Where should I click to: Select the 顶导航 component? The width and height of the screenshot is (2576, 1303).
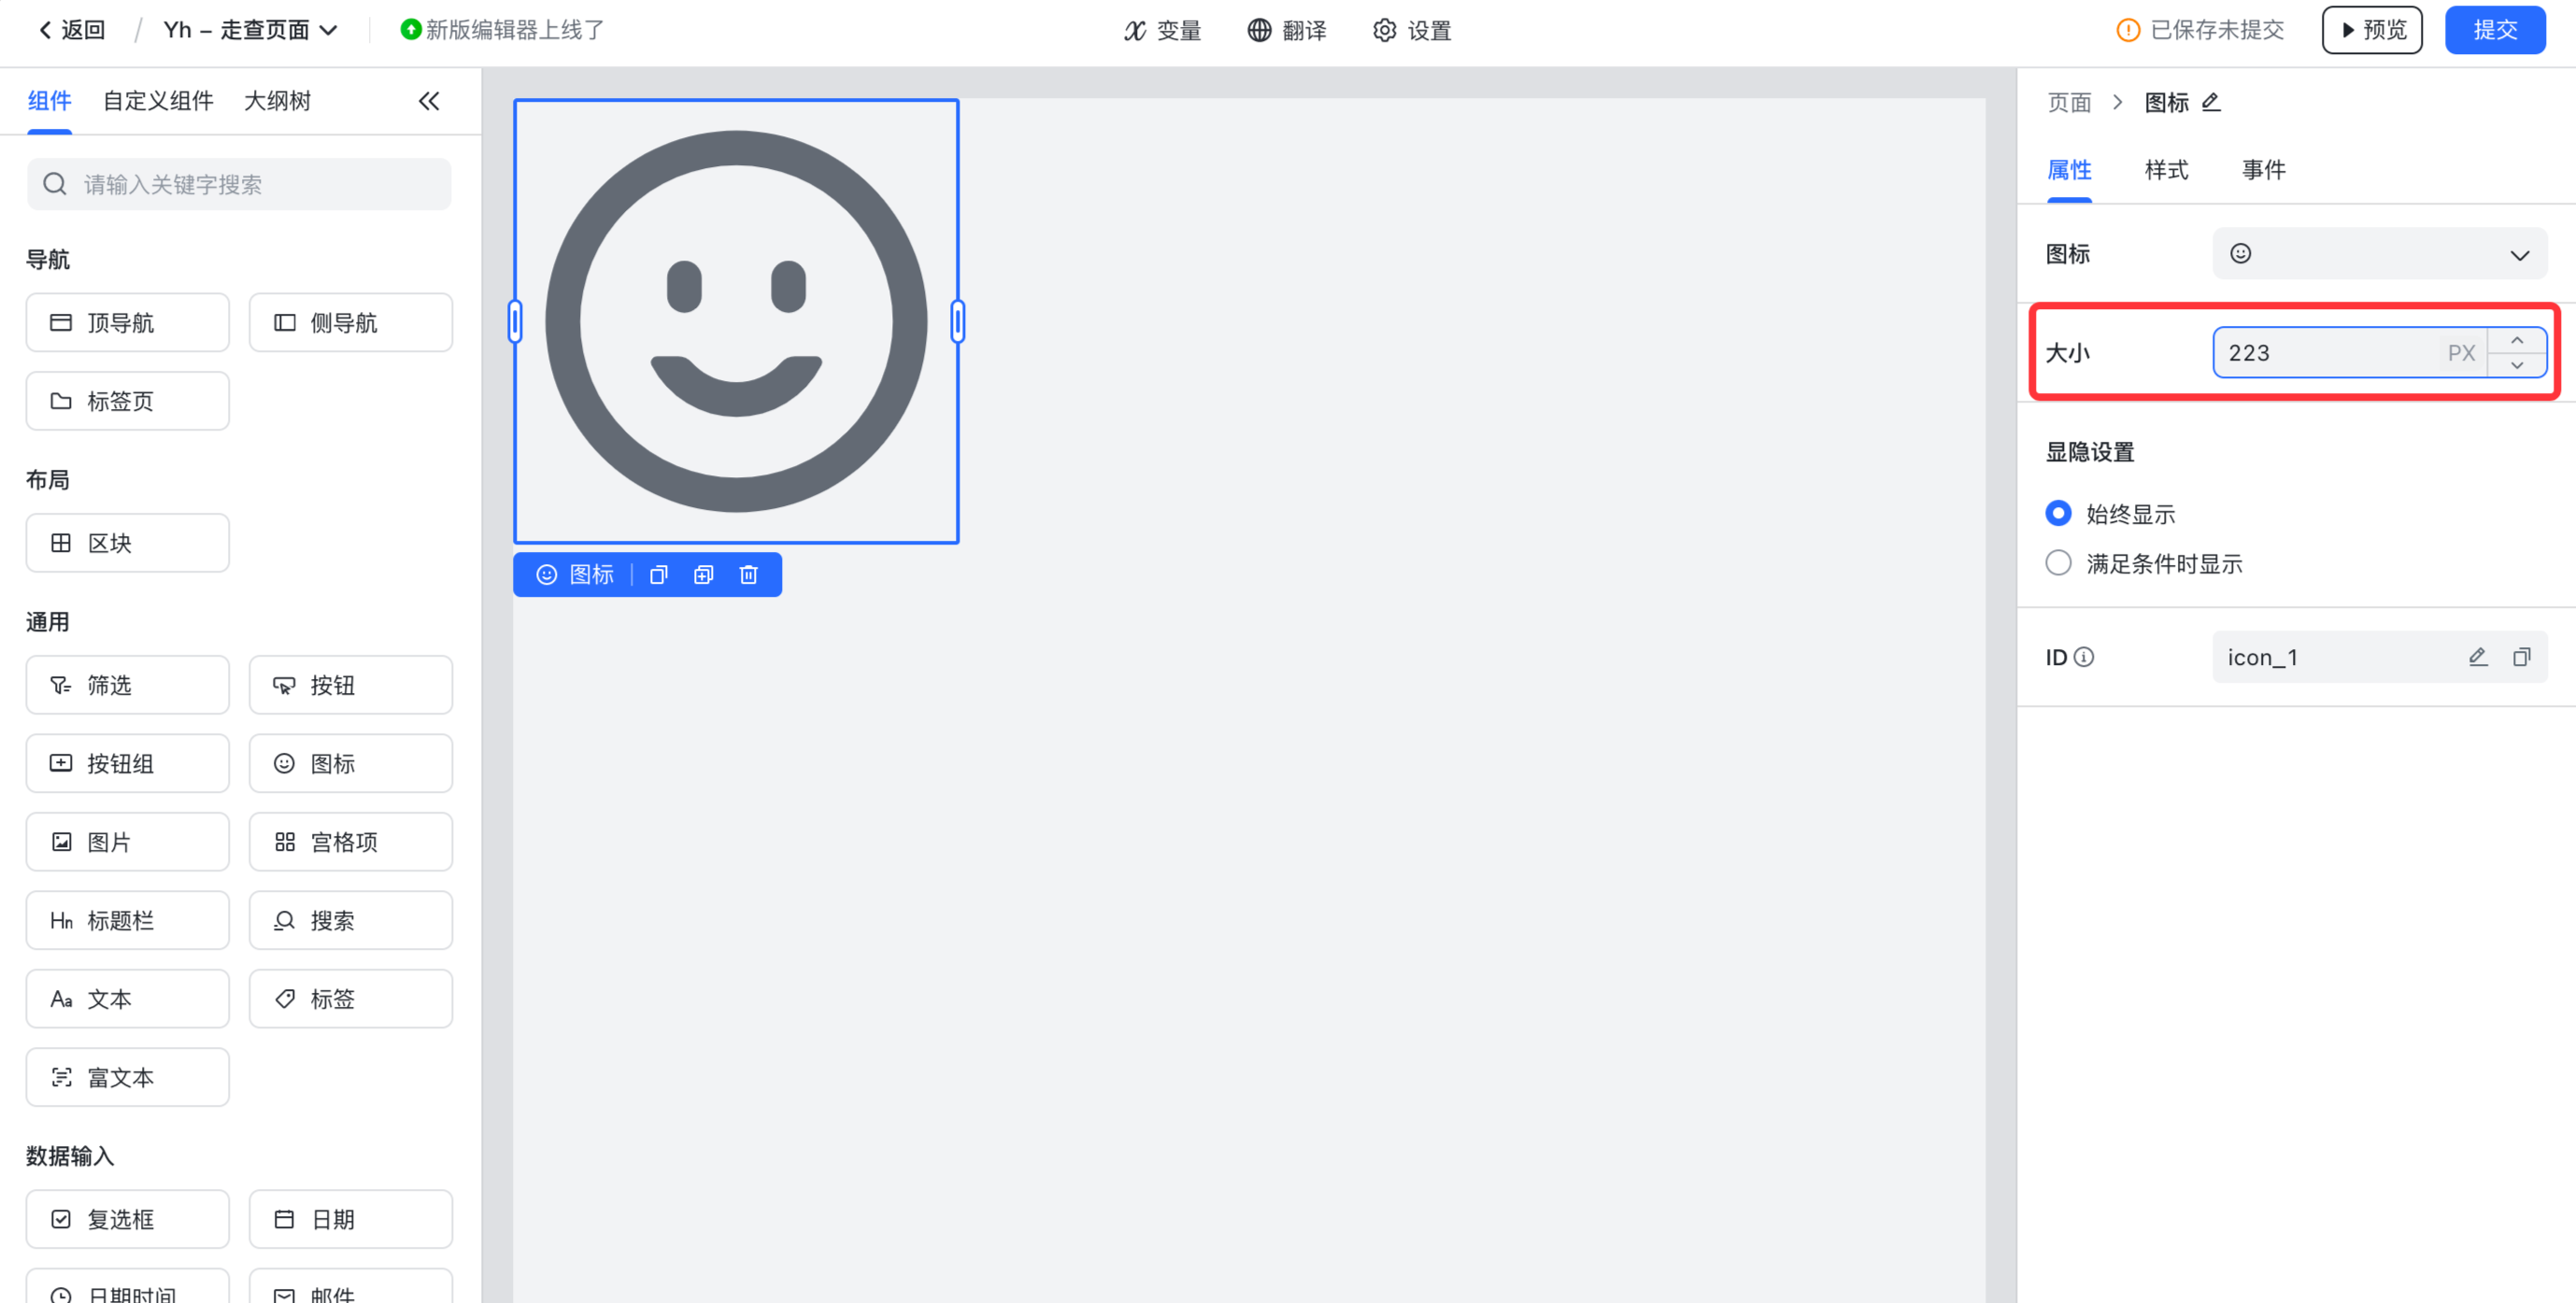pos(127,322)
